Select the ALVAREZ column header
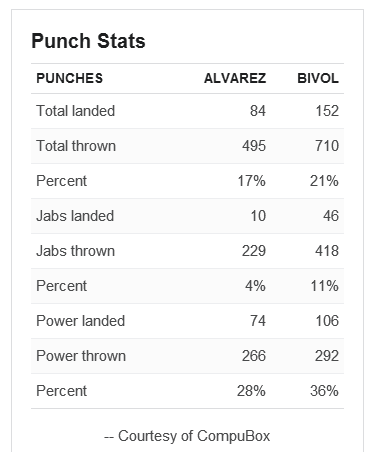The height and width of the screenshot is (452, 373). 235,78
